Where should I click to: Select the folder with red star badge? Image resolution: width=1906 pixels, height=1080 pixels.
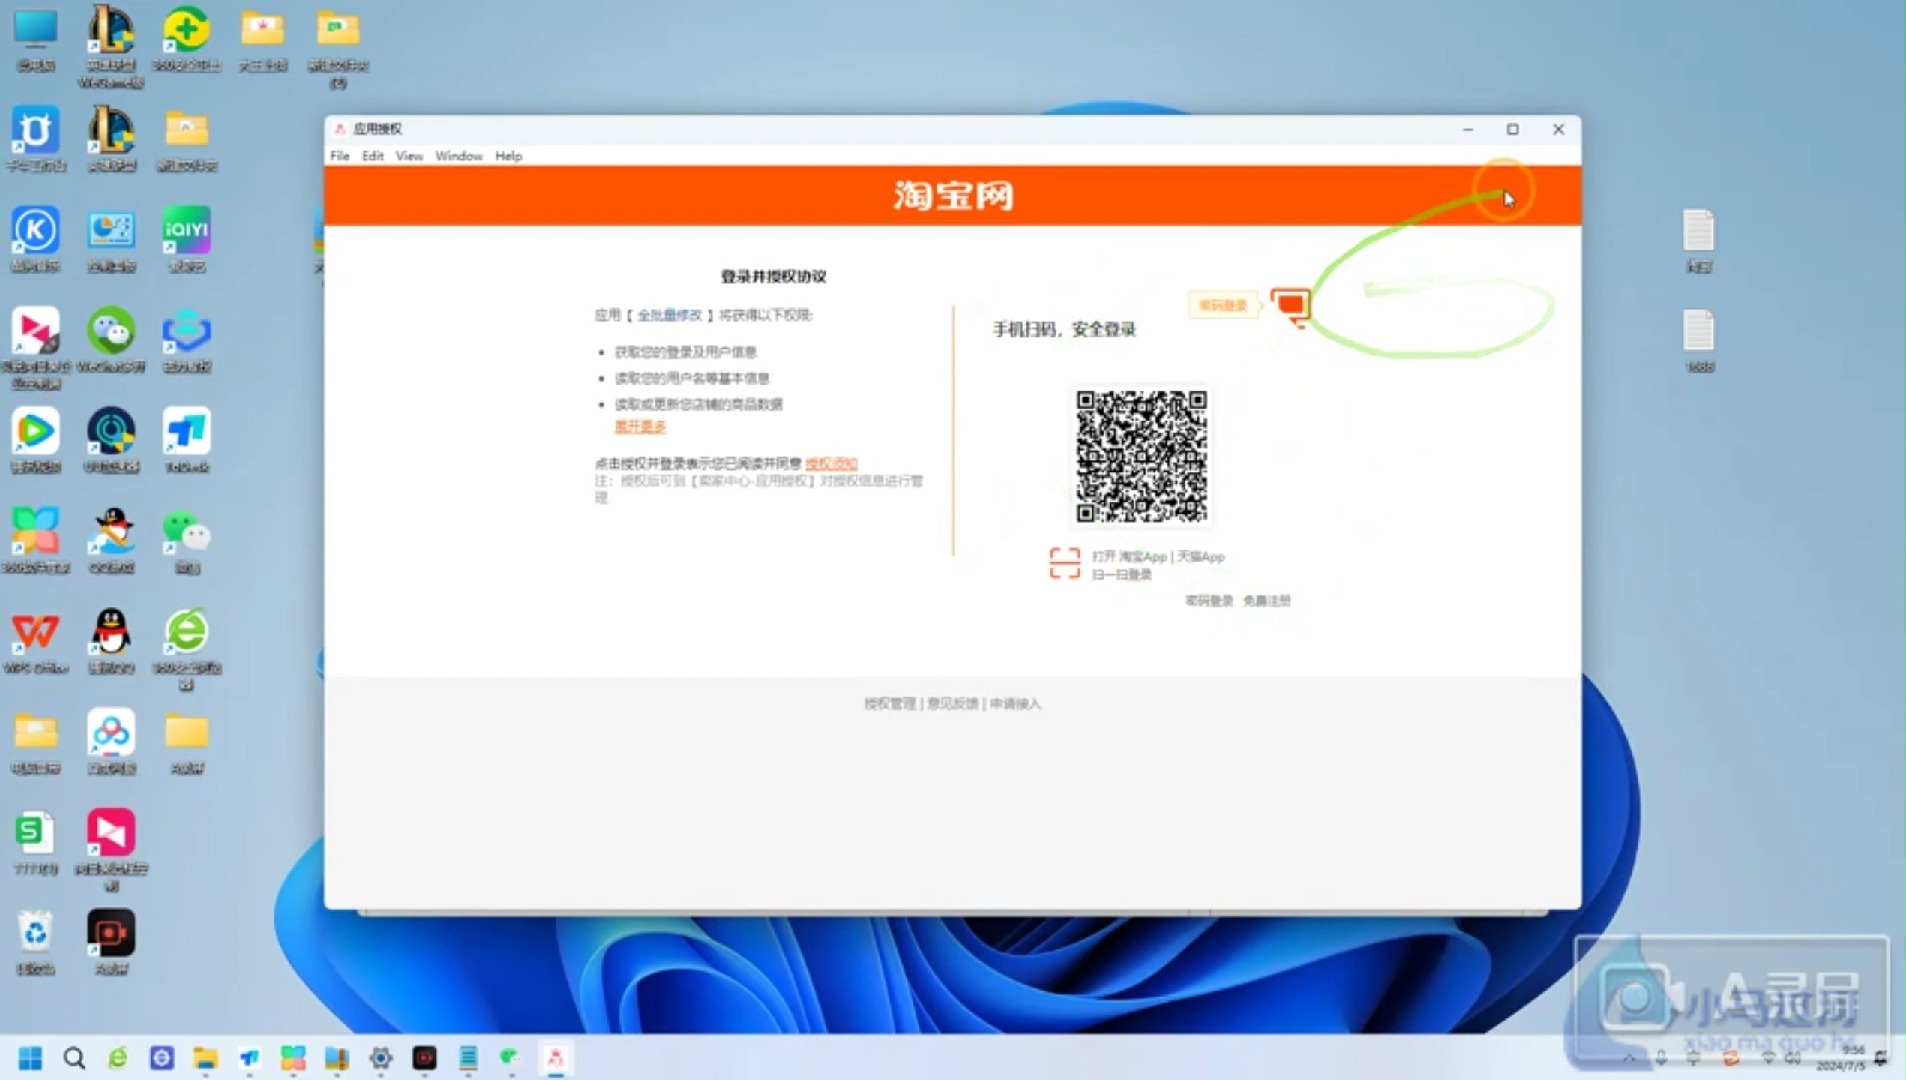pos(263,40)
